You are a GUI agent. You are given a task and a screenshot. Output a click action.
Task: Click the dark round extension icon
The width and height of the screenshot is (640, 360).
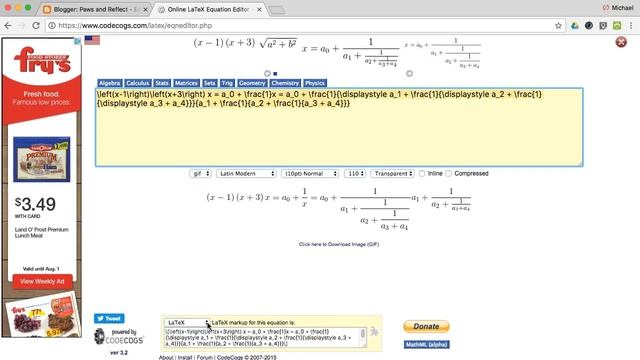tap(589, 26)
